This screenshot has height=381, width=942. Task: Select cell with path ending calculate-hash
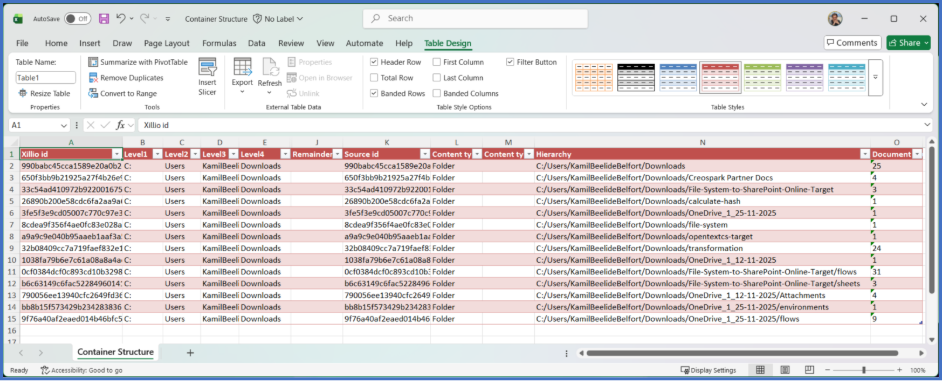pyautogui.click(x=702, y=201)
